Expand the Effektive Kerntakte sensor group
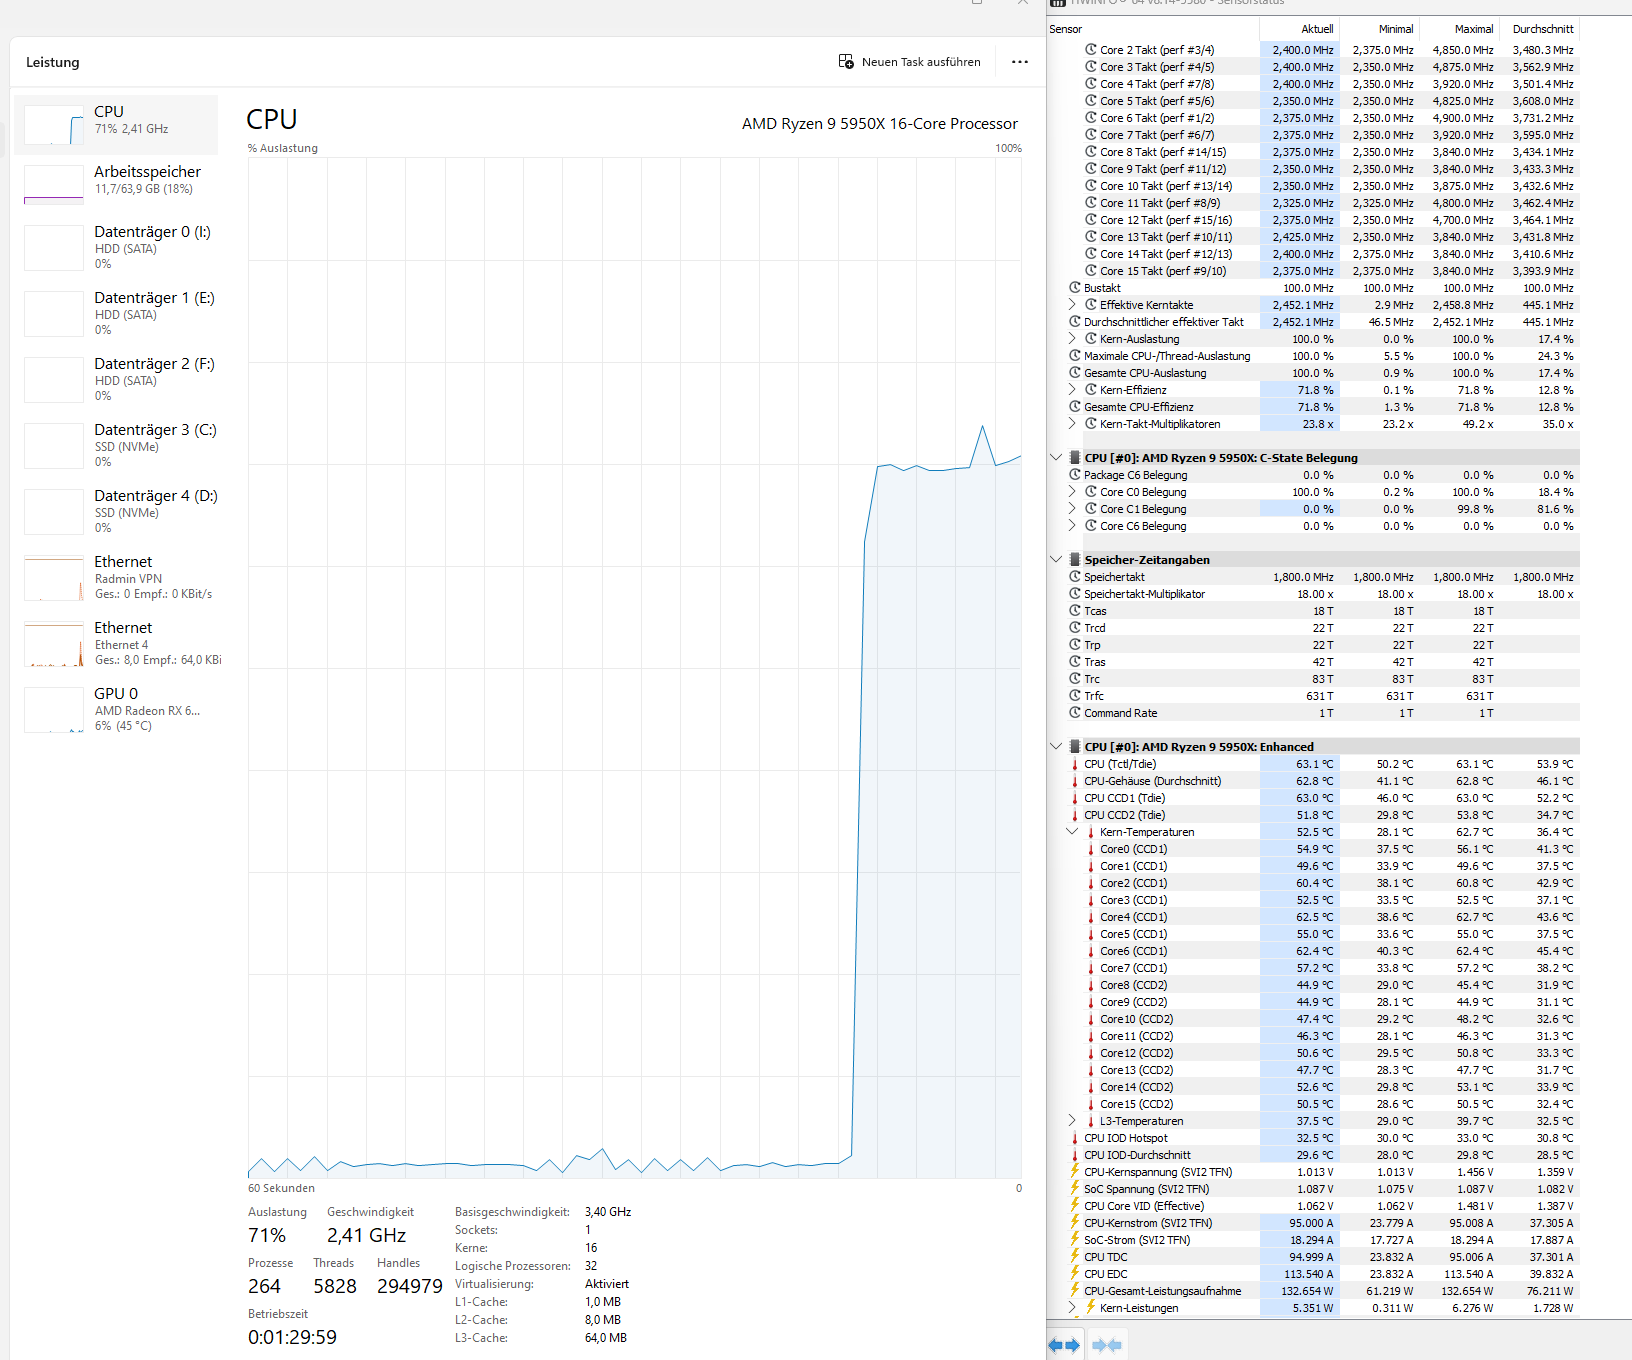1632x1360 pixels. pyautogui.click(x=1072, y=305)
